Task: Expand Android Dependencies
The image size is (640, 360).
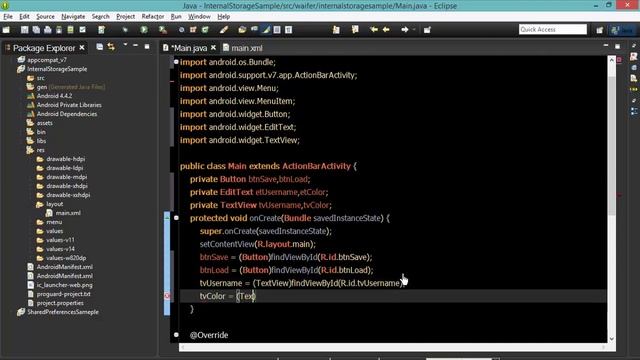Action: (67, 114)
